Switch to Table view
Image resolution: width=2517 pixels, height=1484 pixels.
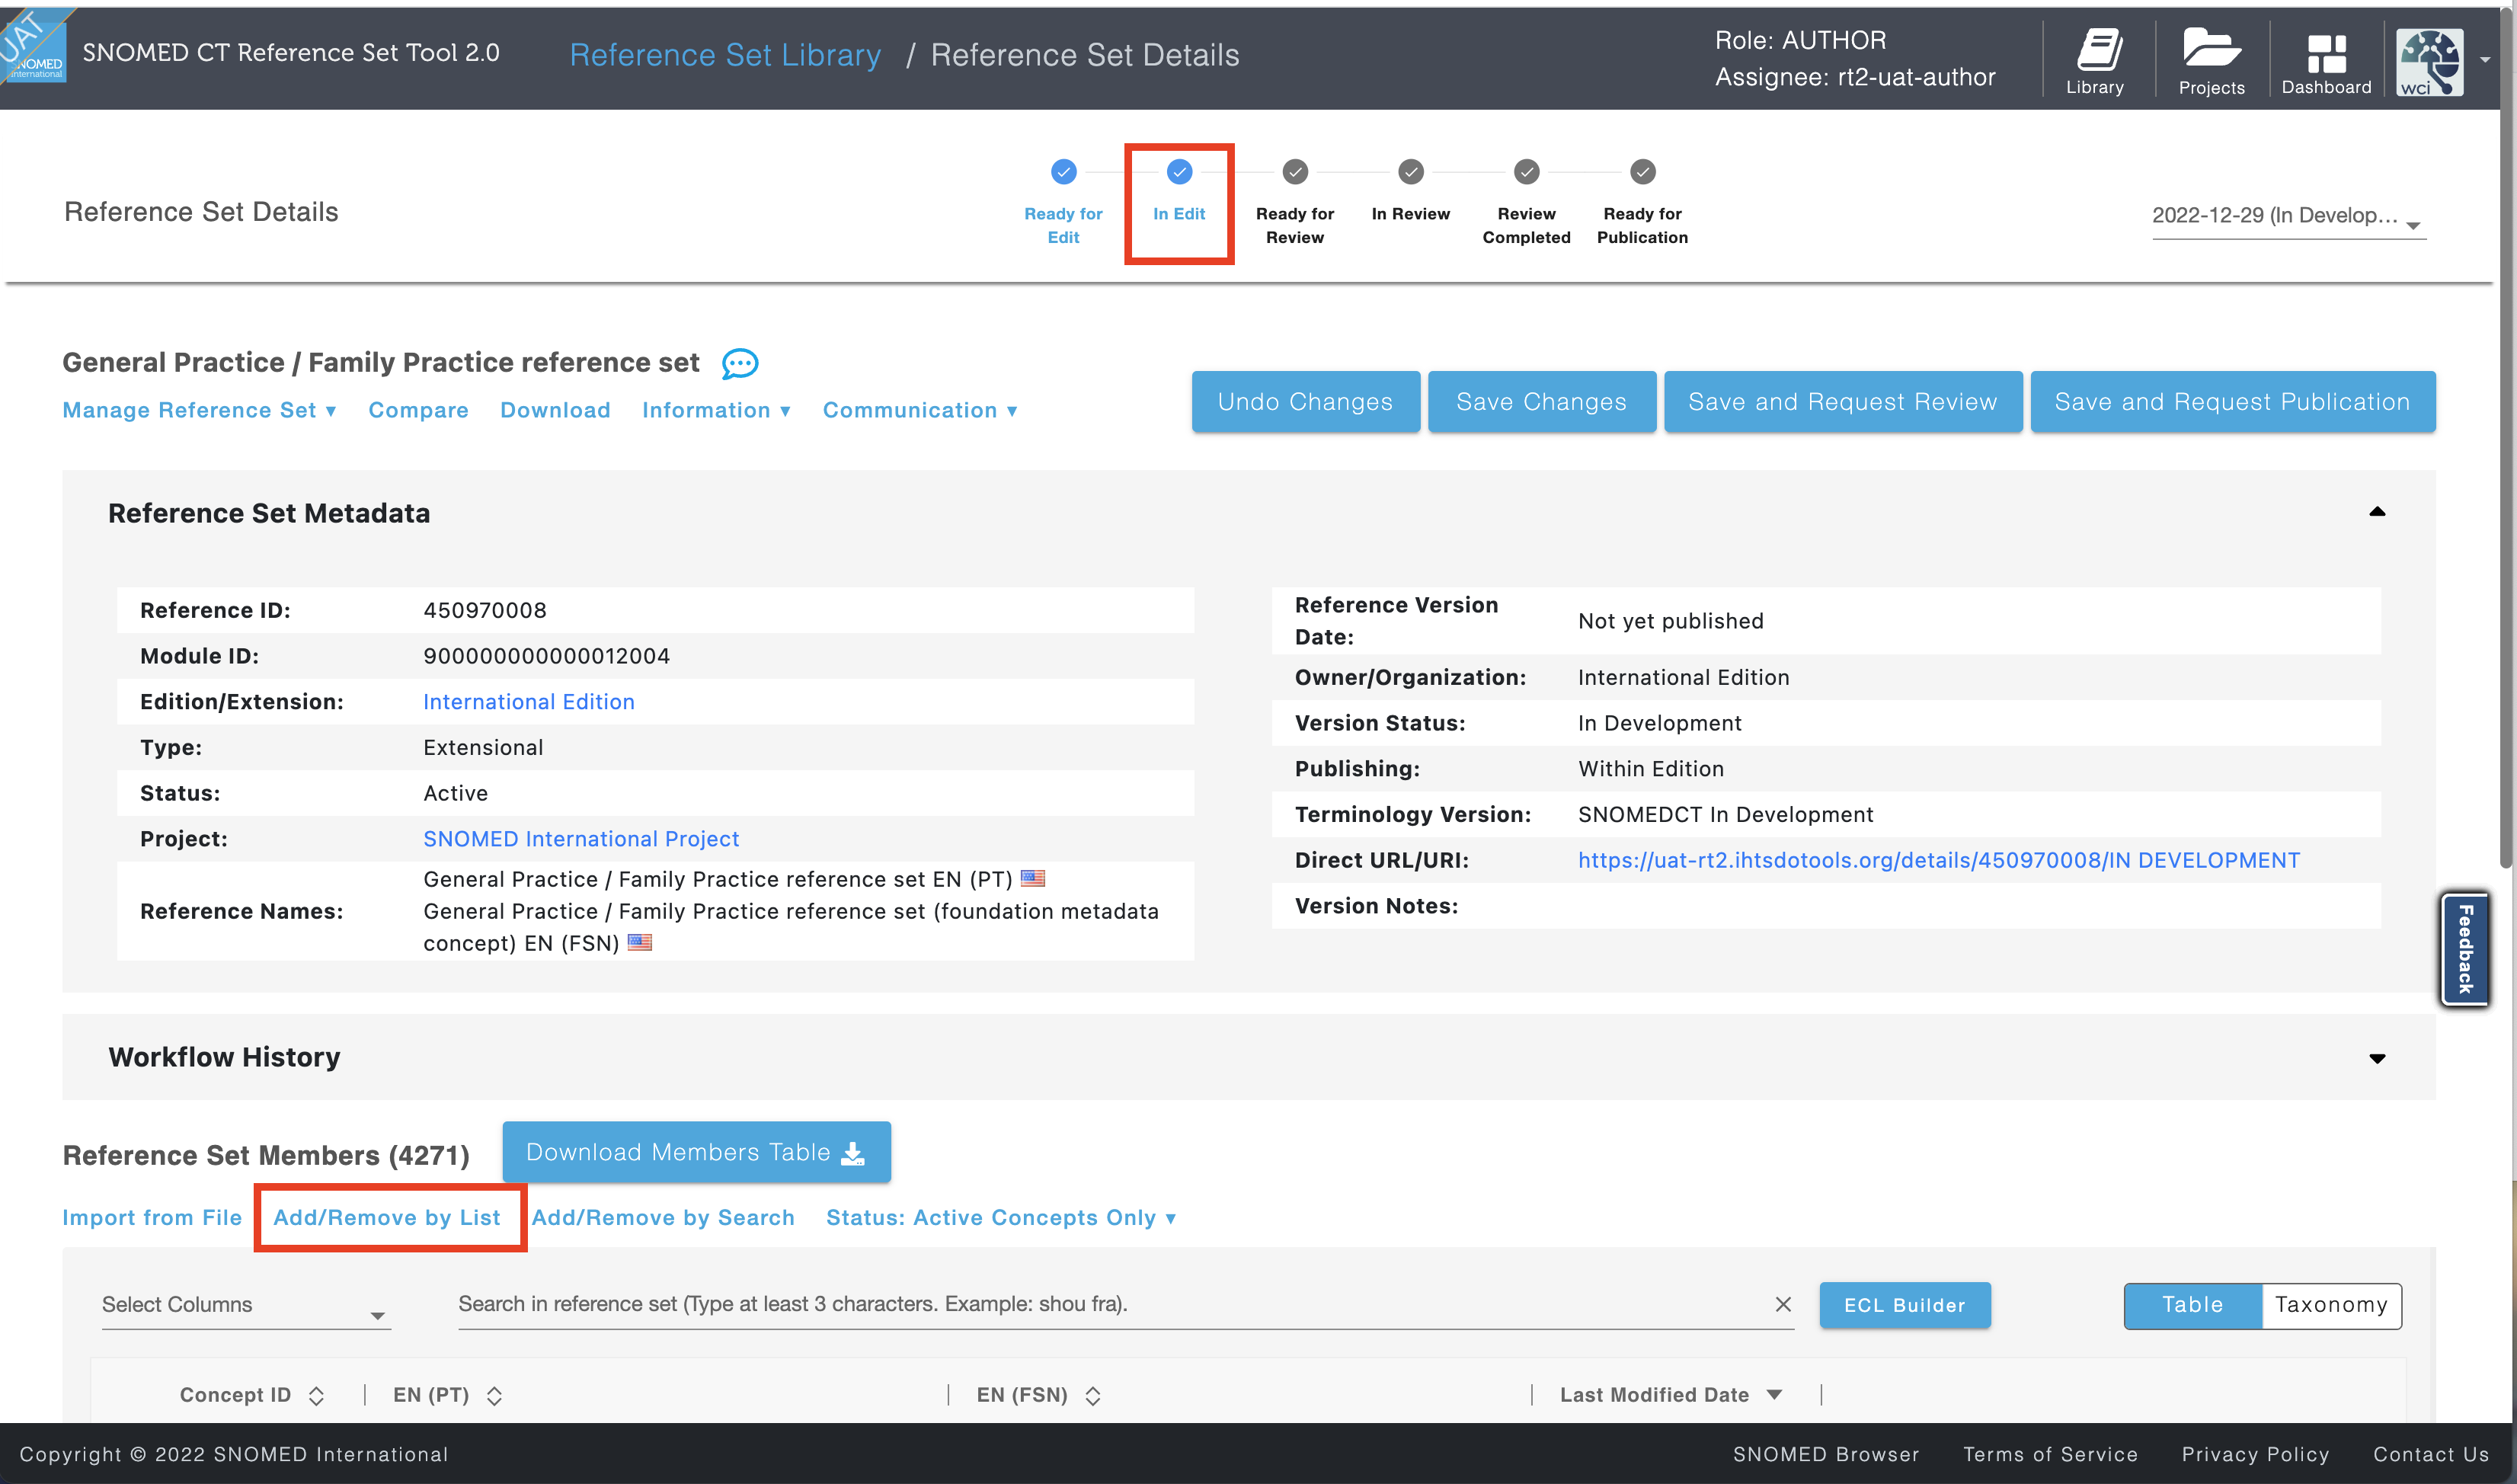click(2192, 1305)
